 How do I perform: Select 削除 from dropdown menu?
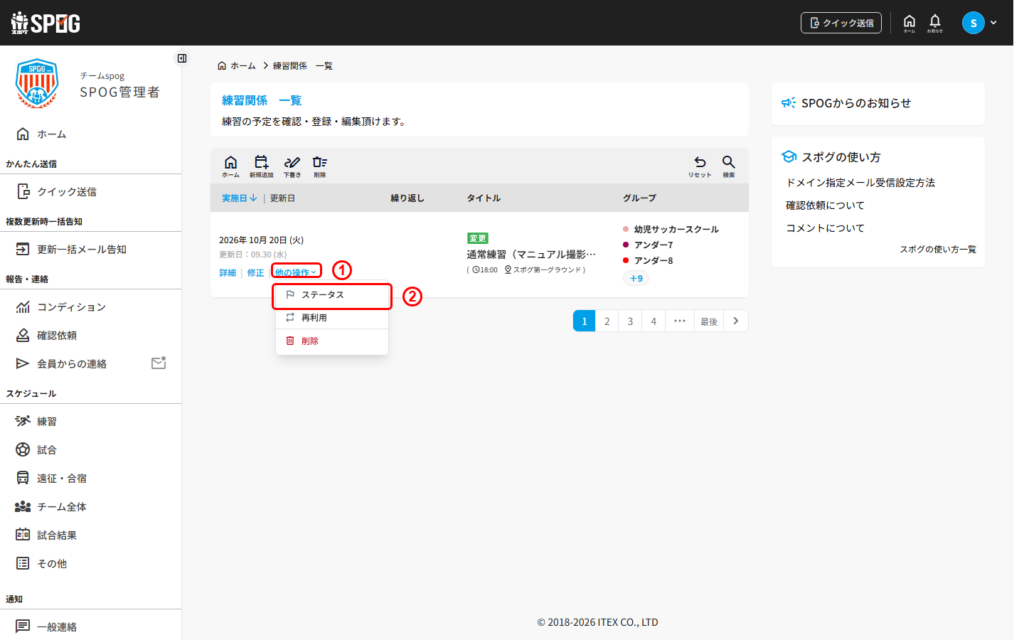click(x=332, y=341)
